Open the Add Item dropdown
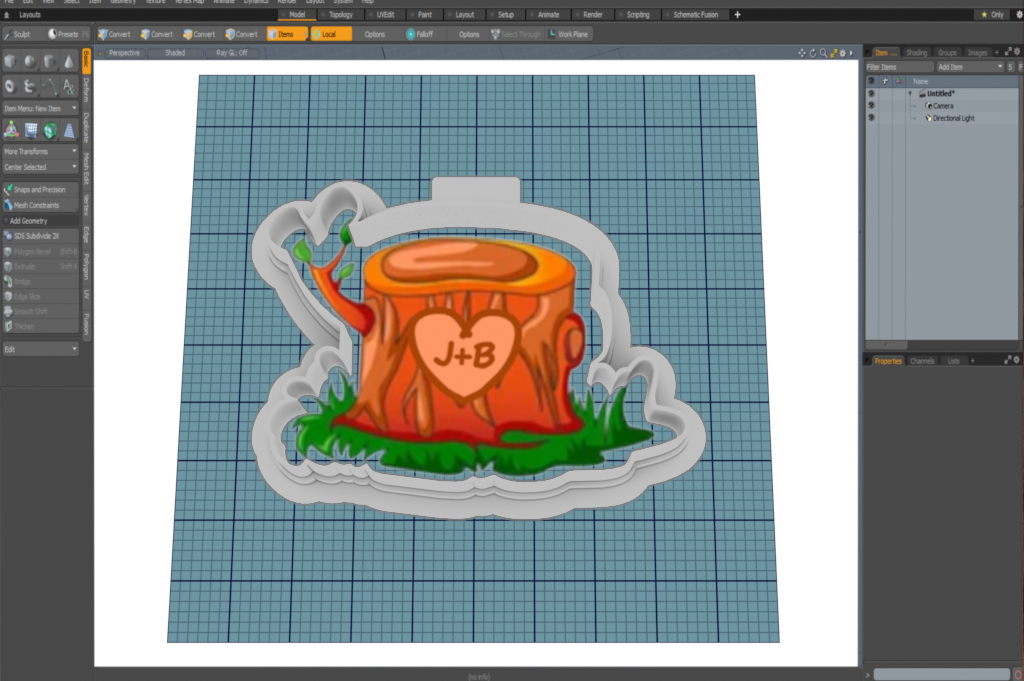1024x681 pixels. 968,67
